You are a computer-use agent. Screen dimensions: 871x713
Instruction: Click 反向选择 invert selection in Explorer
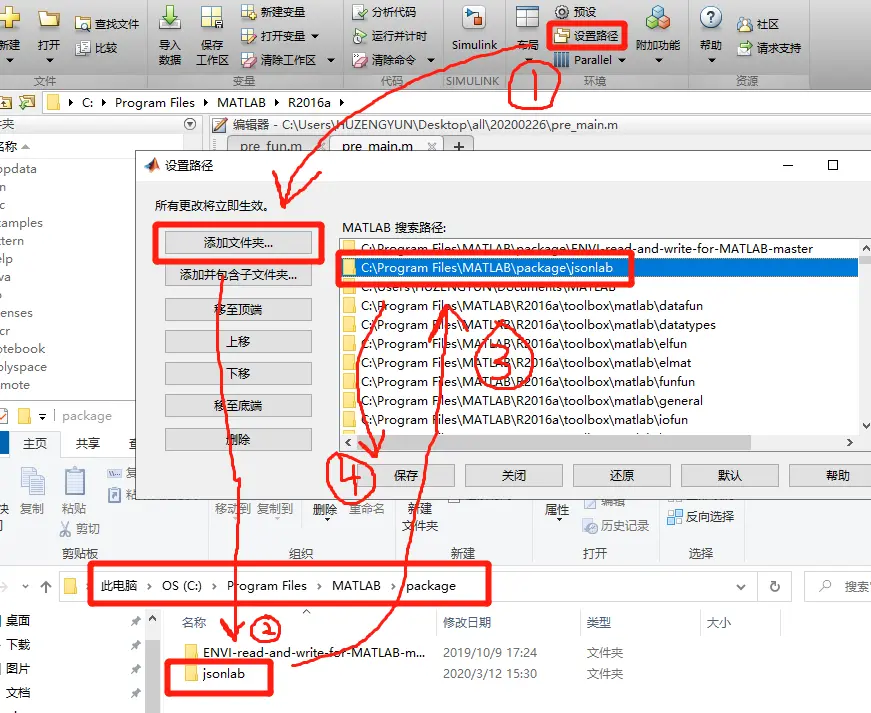tap(700, 516)
